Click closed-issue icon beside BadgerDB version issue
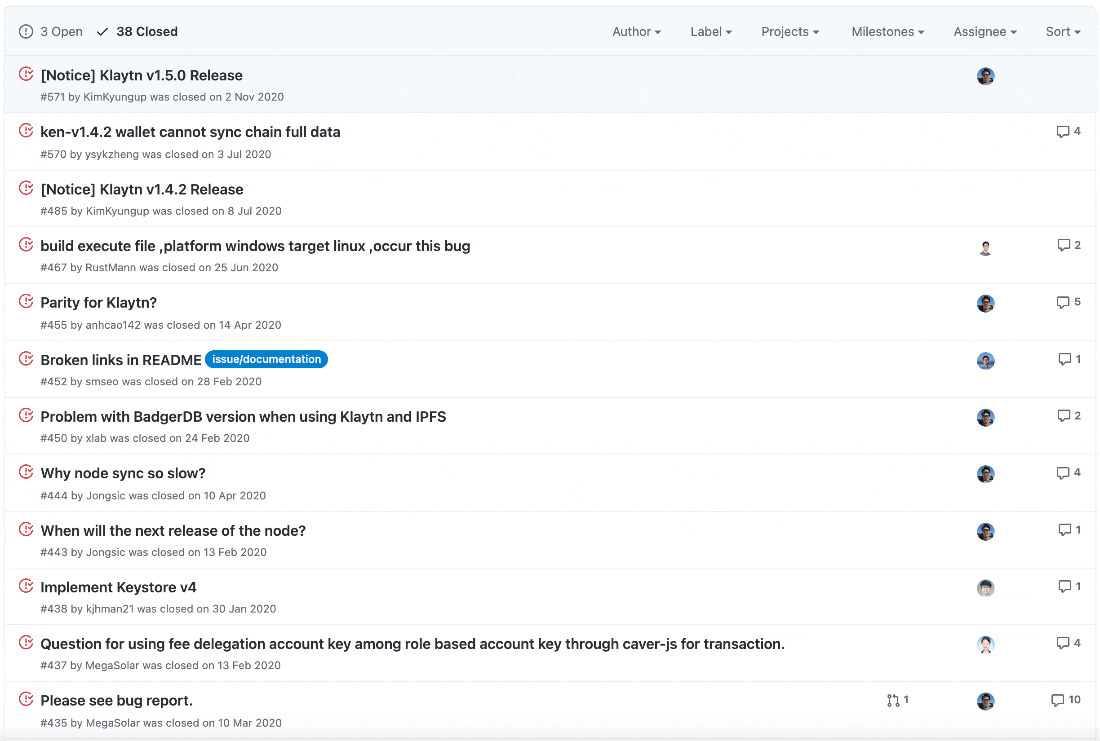The height and width of the screenshot is (741, 1100). pyautogui.click(x=26, y=415)
